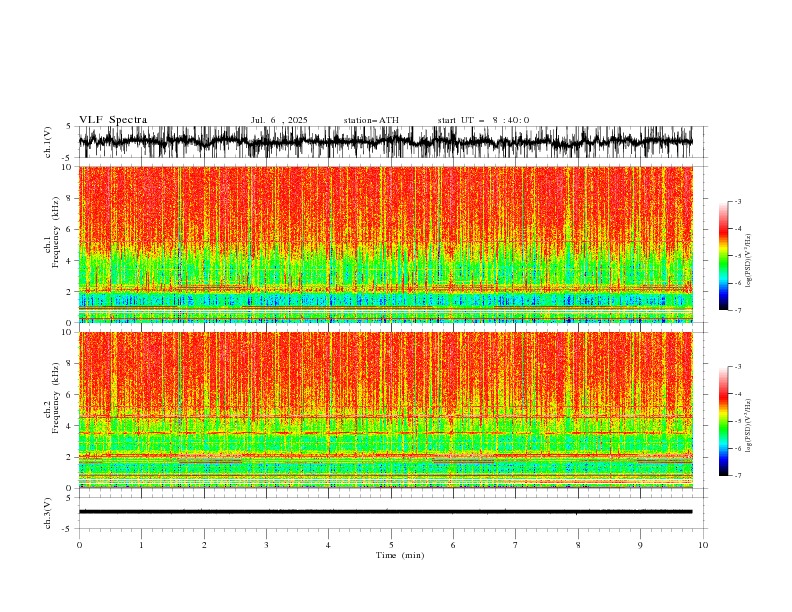Click time-axis tick label "7"
This screenshot has height=612, width=792.
516,545
